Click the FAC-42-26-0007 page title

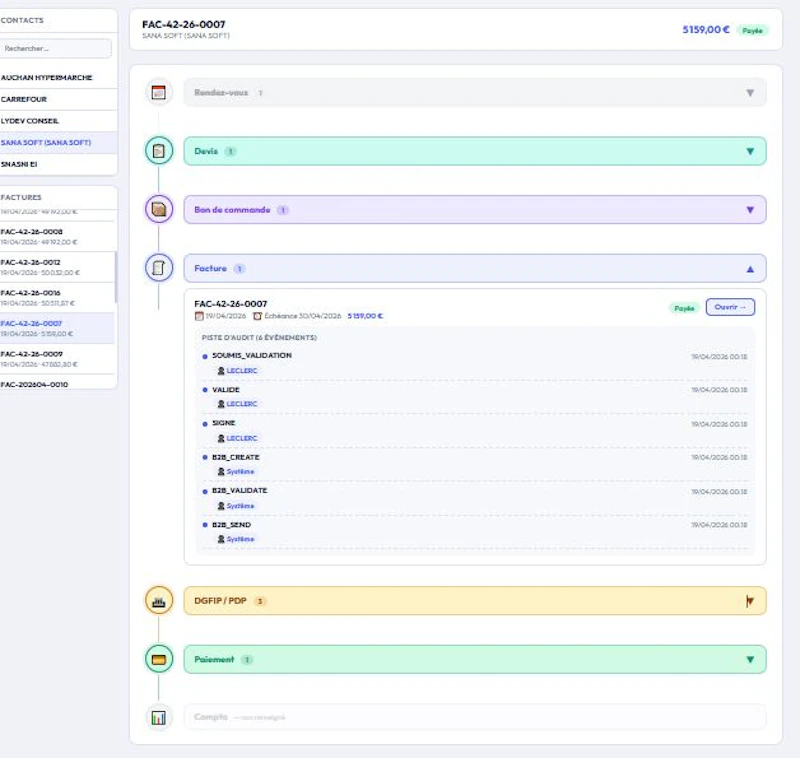184,24
